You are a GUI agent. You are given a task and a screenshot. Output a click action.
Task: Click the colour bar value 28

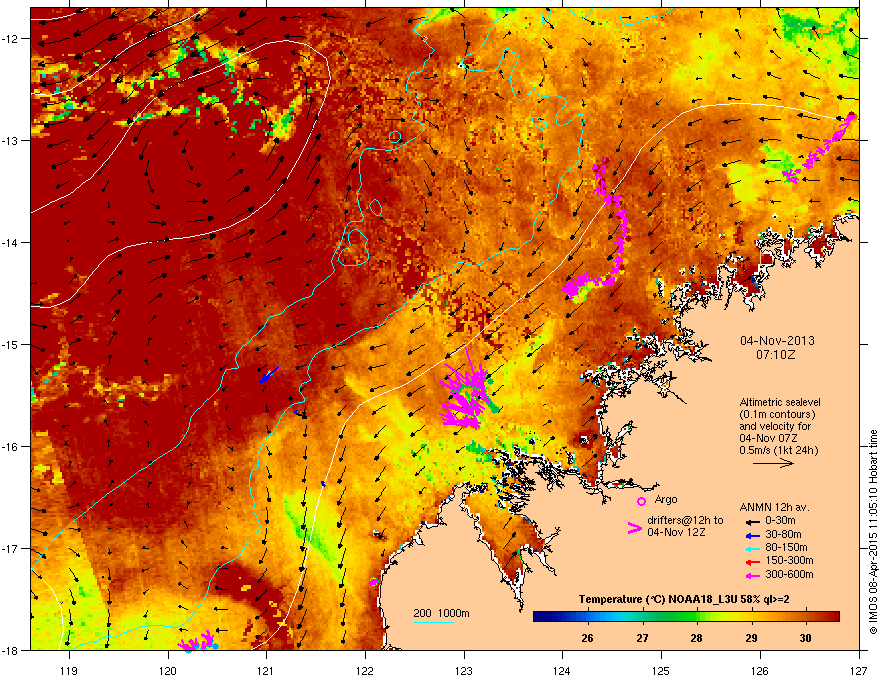pyautogui.click(x=696, y=638)
